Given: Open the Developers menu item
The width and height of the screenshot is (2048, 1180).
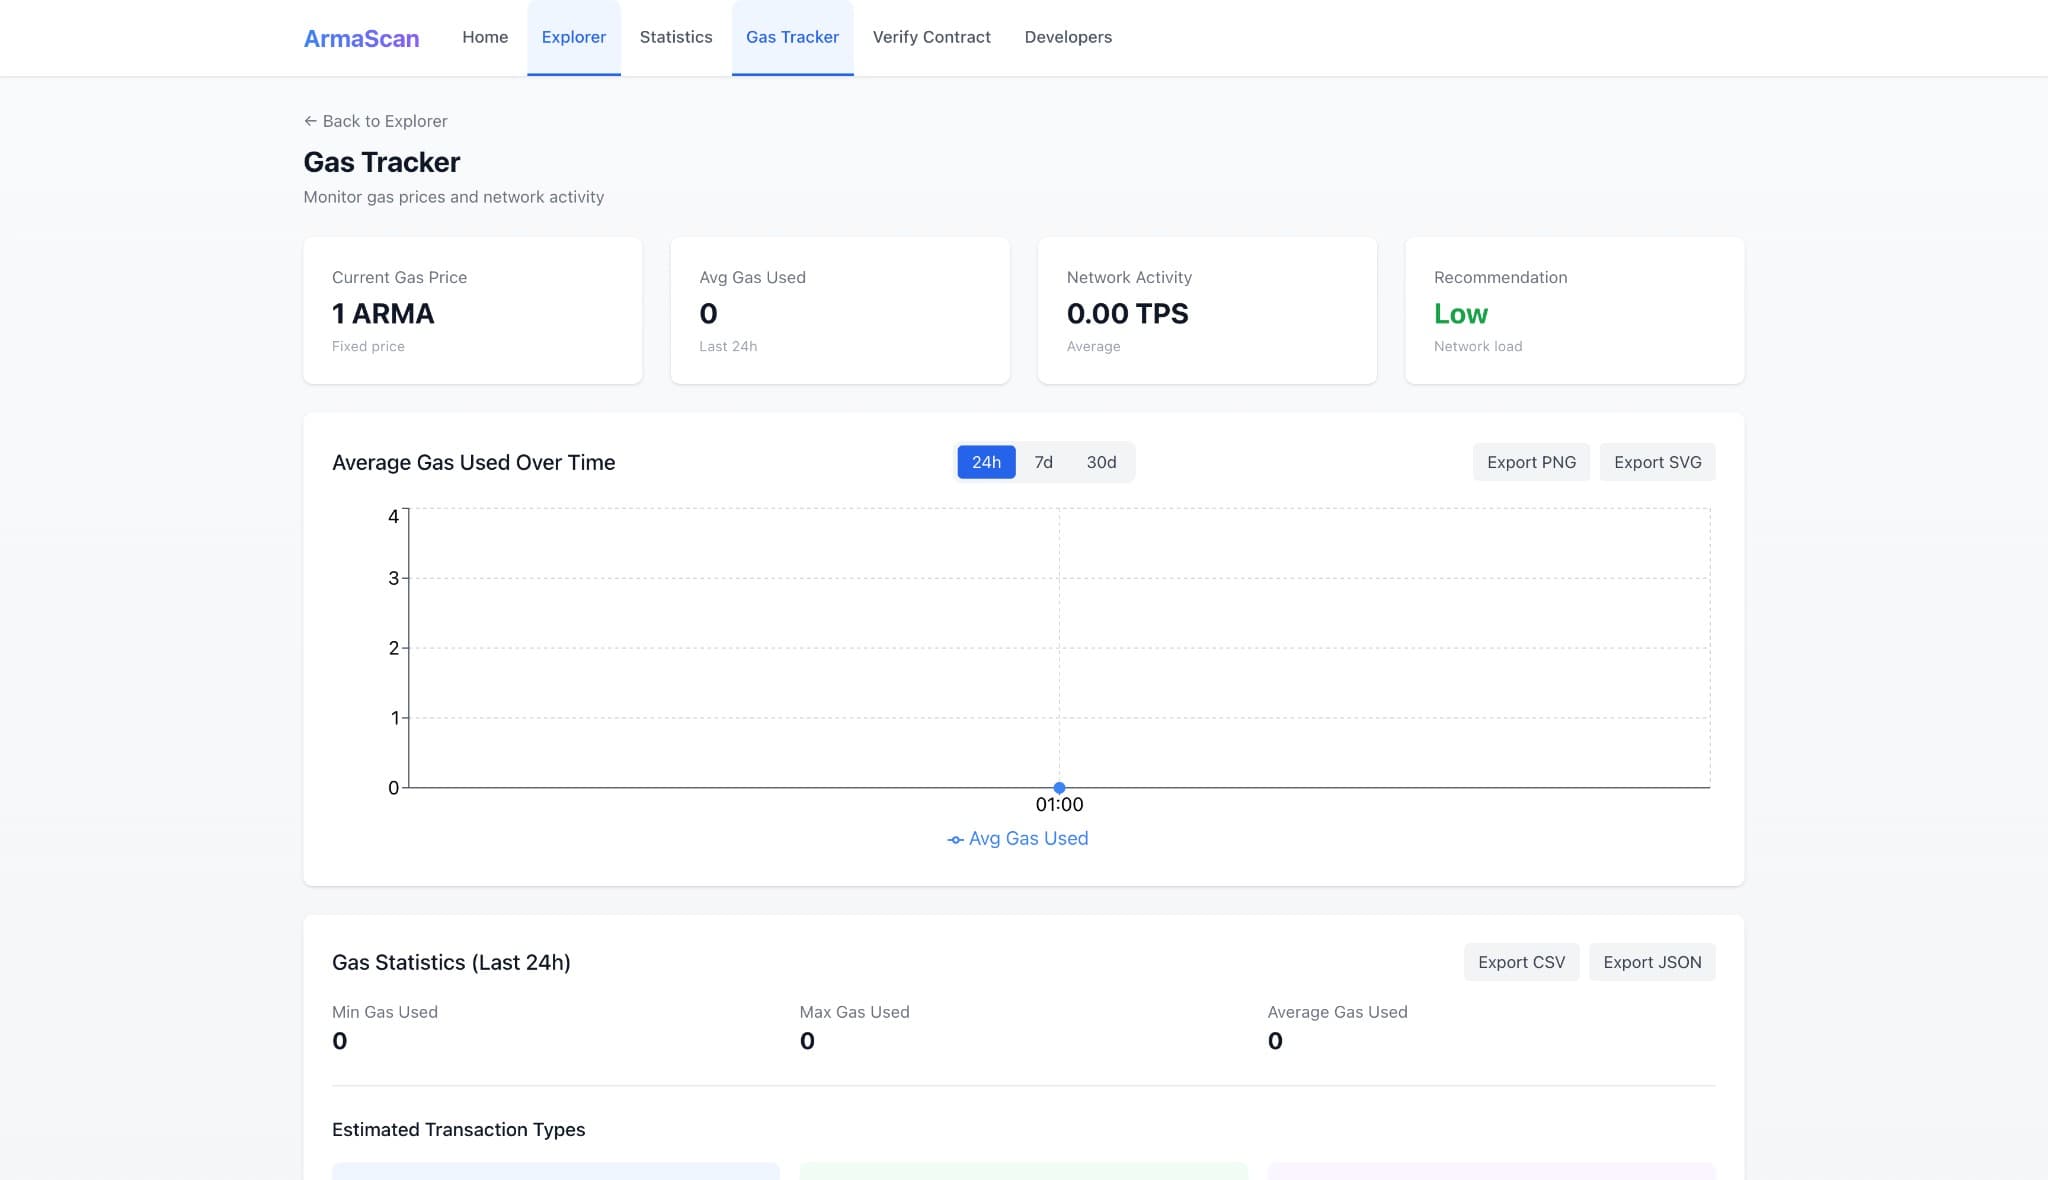Looking at the screenshot, I should [x=1068, y=37].
